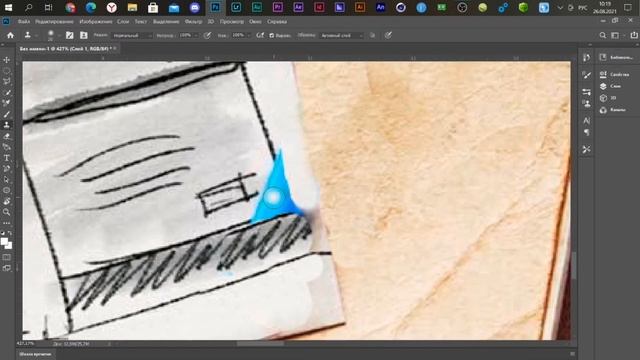Screen dimensions: 640x360
Task: Open Windows taskbar search icon
Action: coord(29,7)
